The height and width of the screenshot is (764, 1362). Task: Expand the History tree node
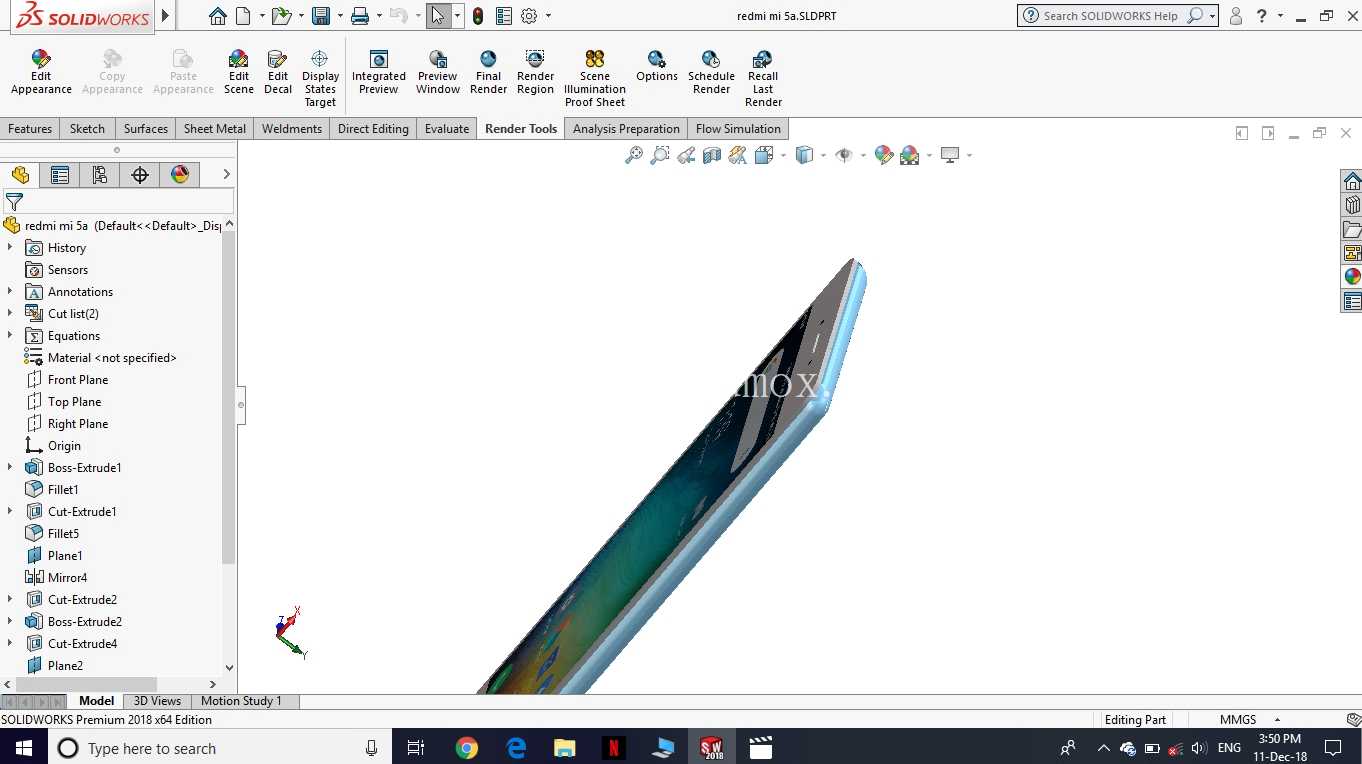point(10,247)
